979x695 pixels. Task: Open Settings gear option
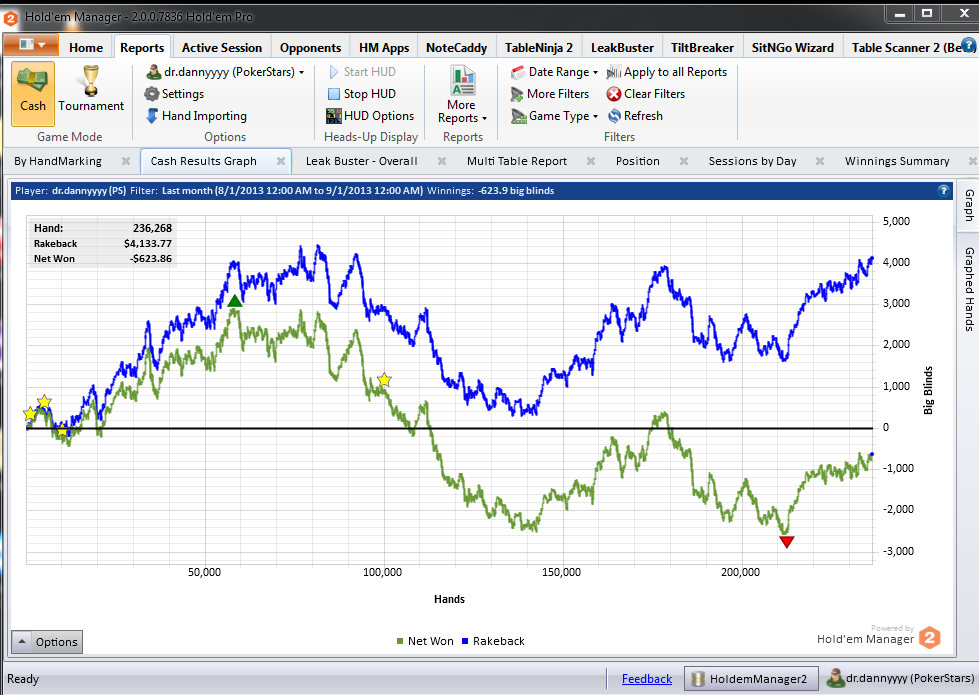click(174, 94)
